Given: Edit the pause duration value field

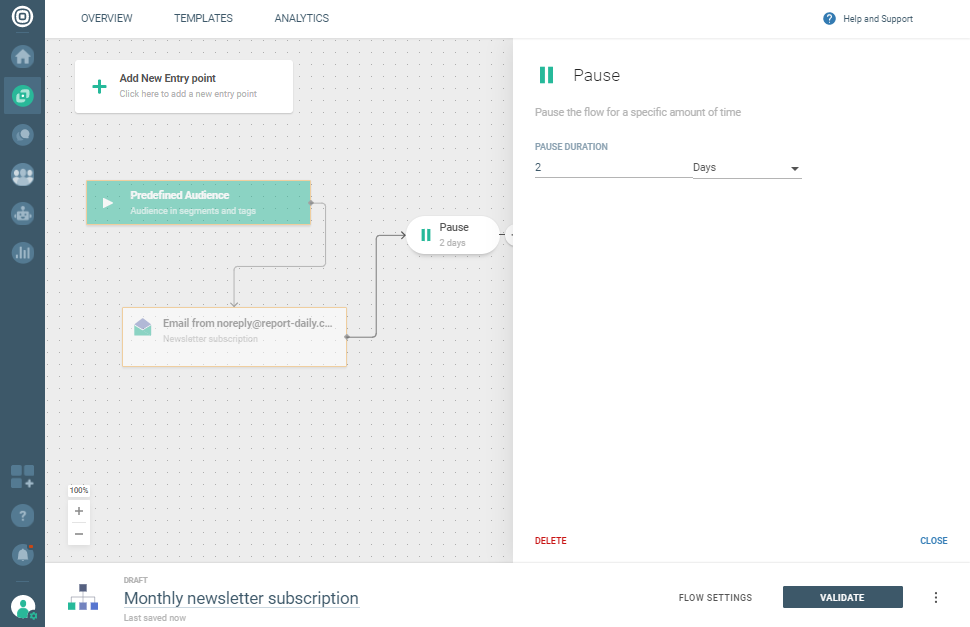Looking at the screenshot, I should 610,167.
